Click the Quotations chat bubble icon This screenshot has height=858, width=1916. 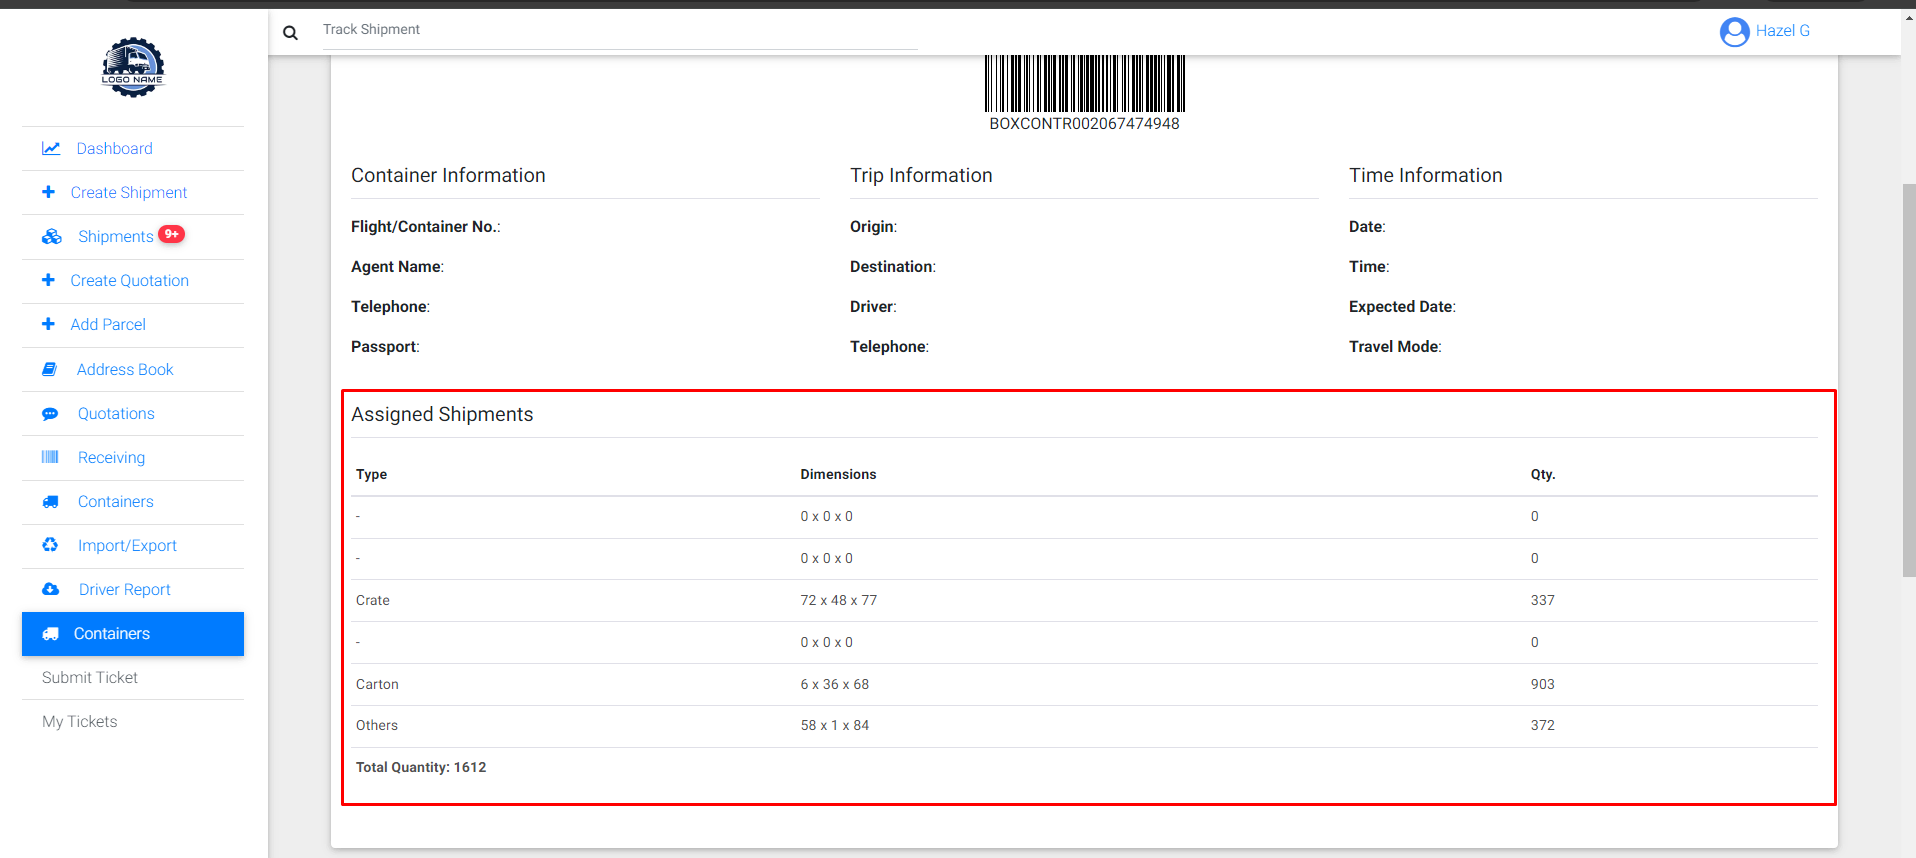pyautogui.click(x=50, y=414)
